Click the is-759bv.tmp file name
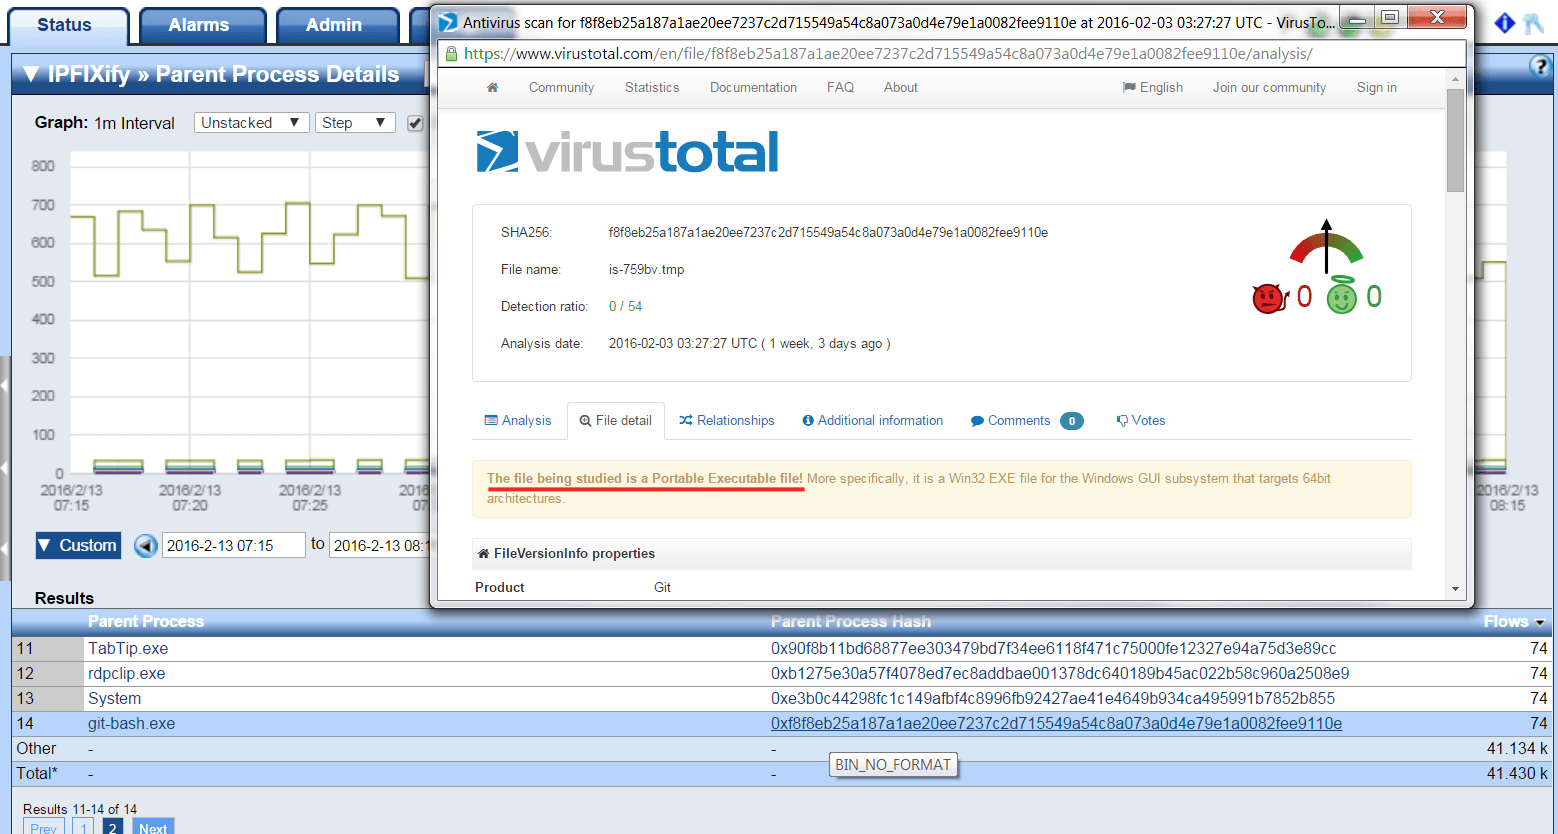 tap(646, 270)
